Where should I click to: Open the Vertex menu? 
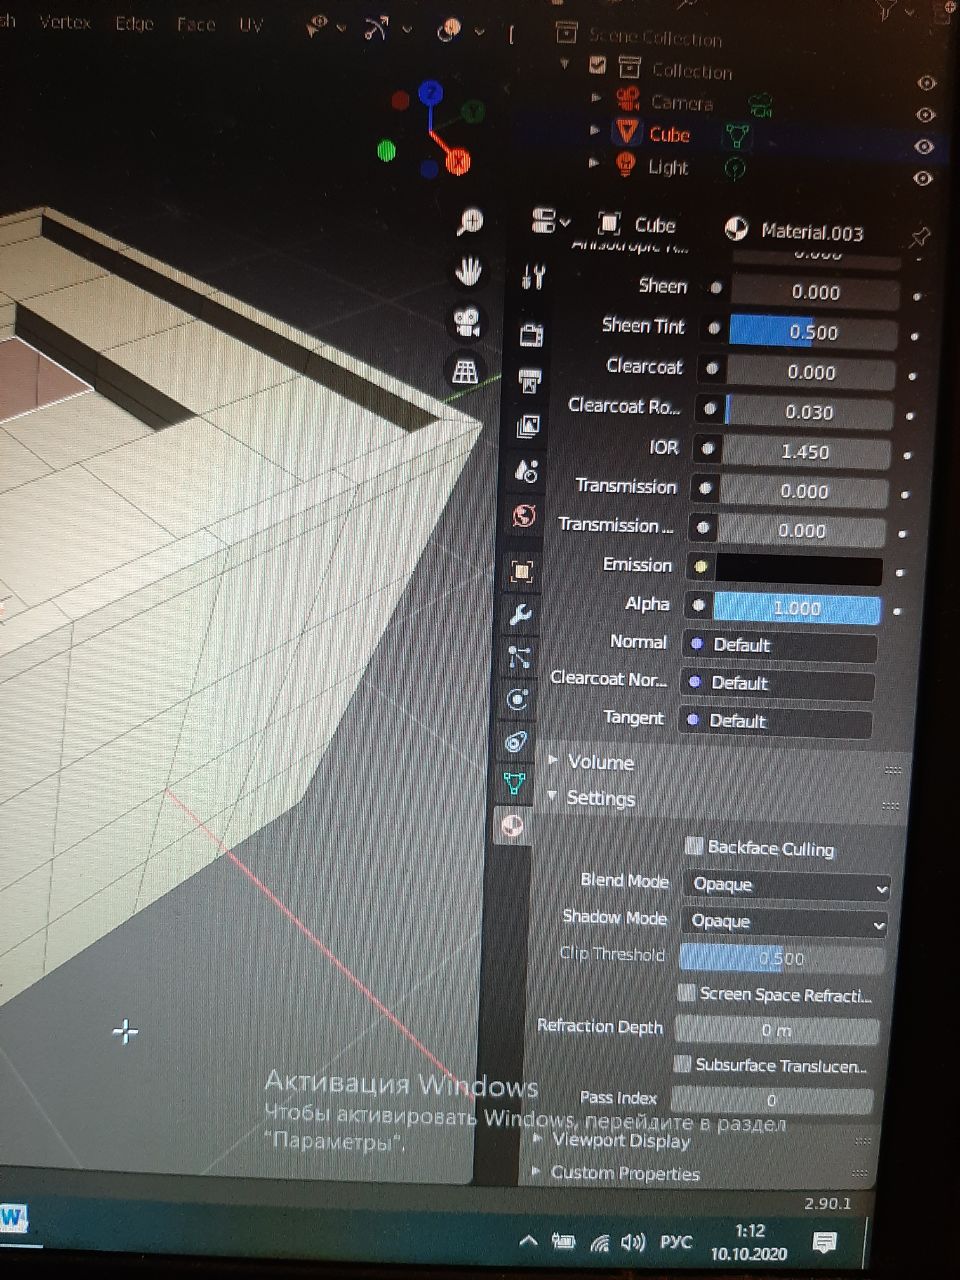click(x=65, y=22)
